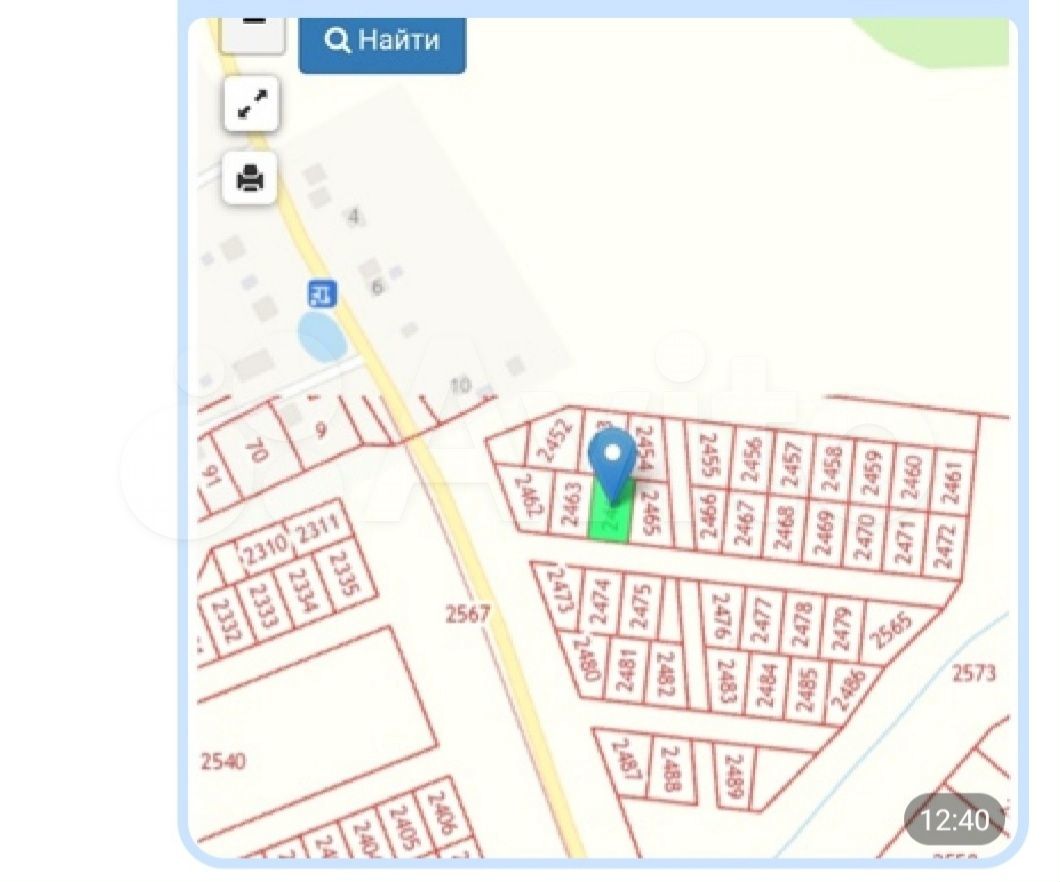Select parcel 2455 on the map
The height and width of the screenshot is (882, 1060).
click(x=709, y=455)
